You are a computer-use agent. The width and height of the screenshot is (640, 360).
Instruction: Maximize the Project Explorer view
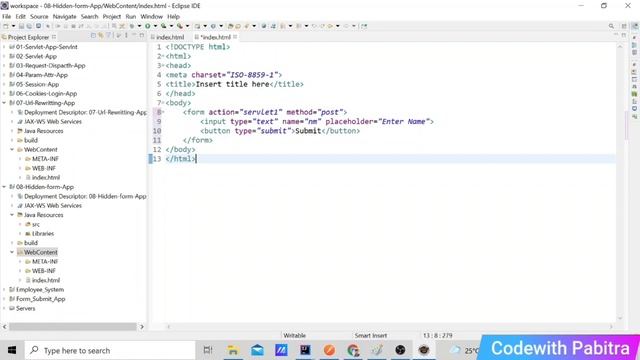tap(142, 36)
